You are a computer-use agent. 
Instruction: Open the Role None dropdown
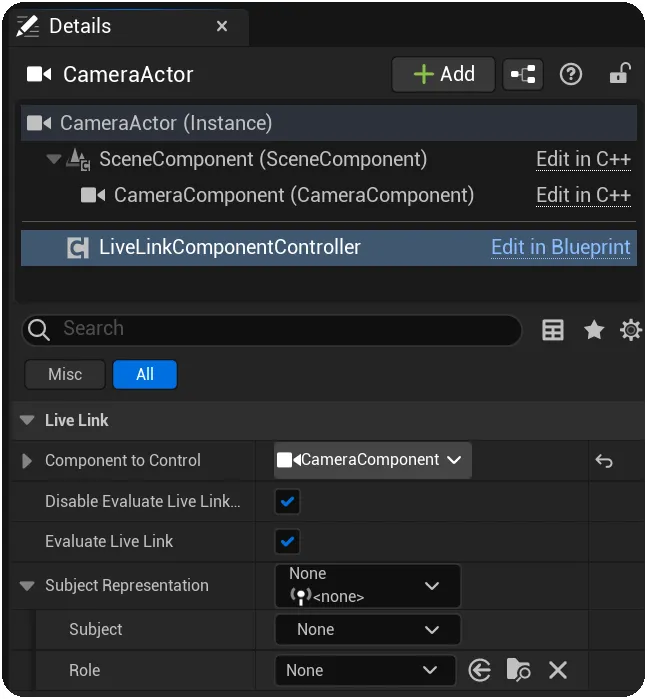365,670
